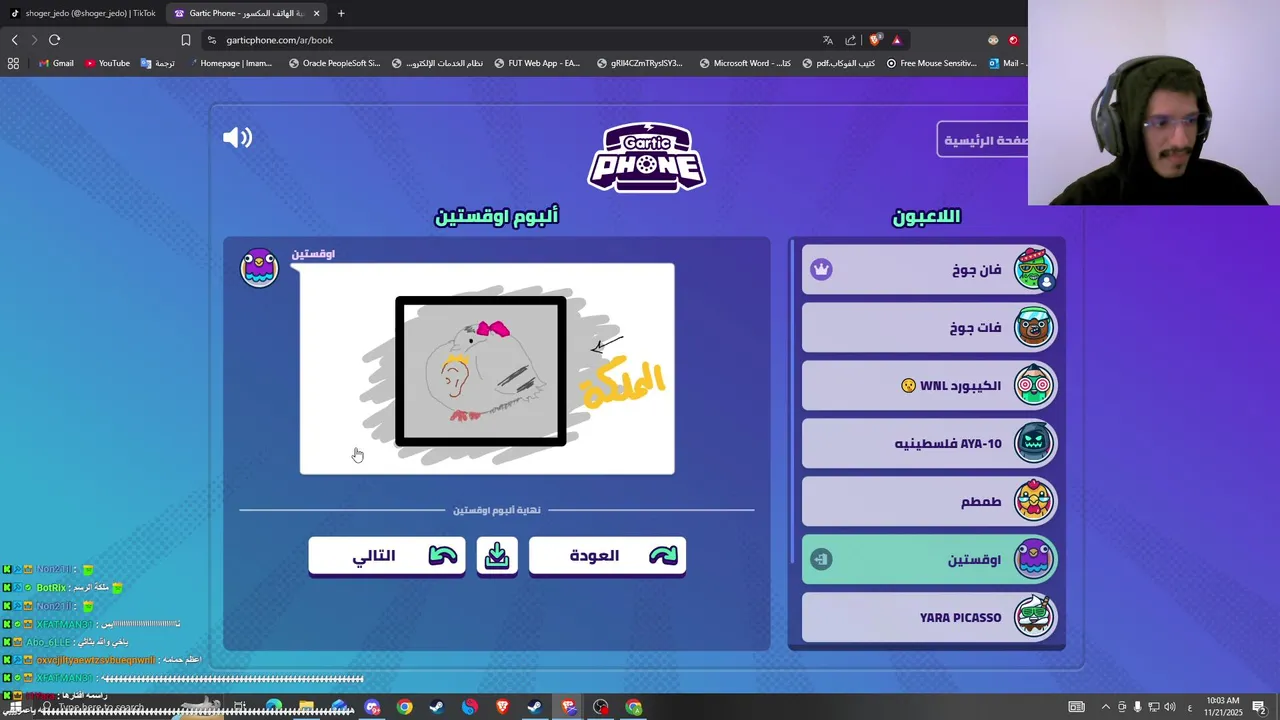Select player row الكيبورد WNL

pyautogui.click(x=929, y=386)
